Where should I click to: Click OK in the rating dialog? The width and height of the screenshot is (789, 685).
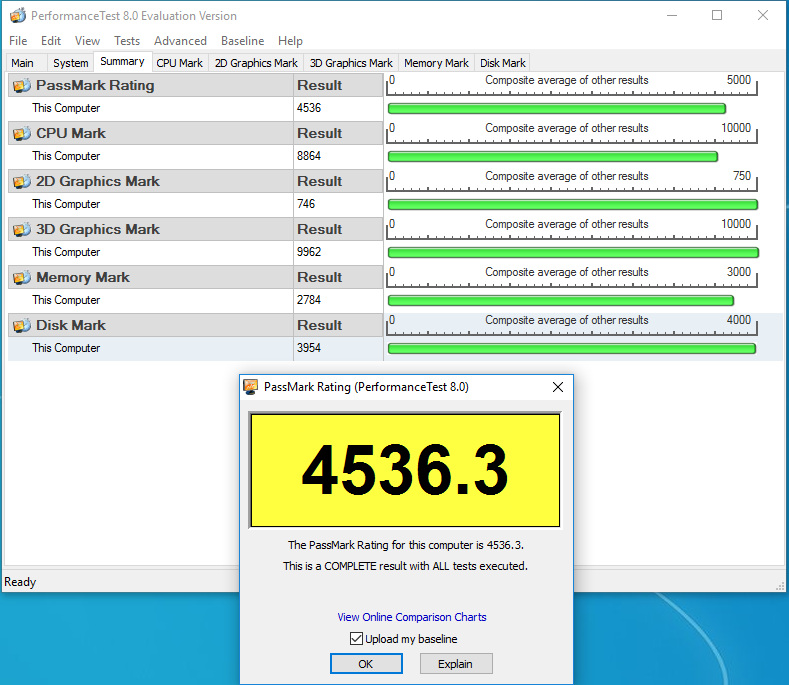click(366, 664)
